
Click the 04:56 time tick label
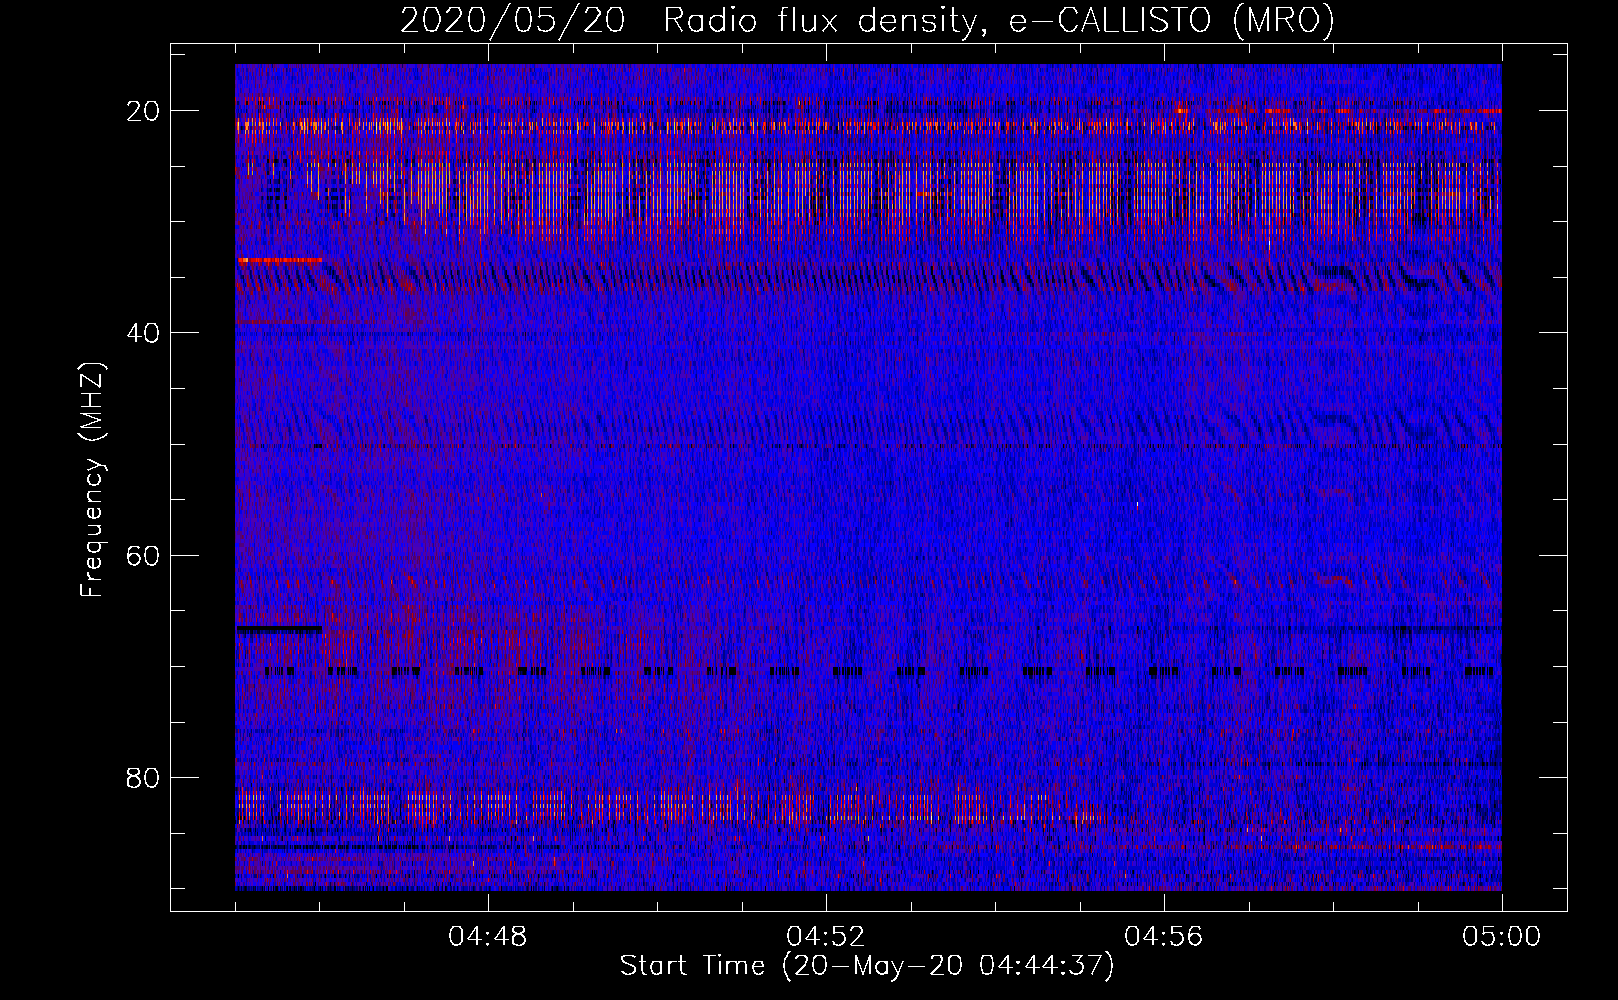pyautogui.click(x=1164, y=937)
